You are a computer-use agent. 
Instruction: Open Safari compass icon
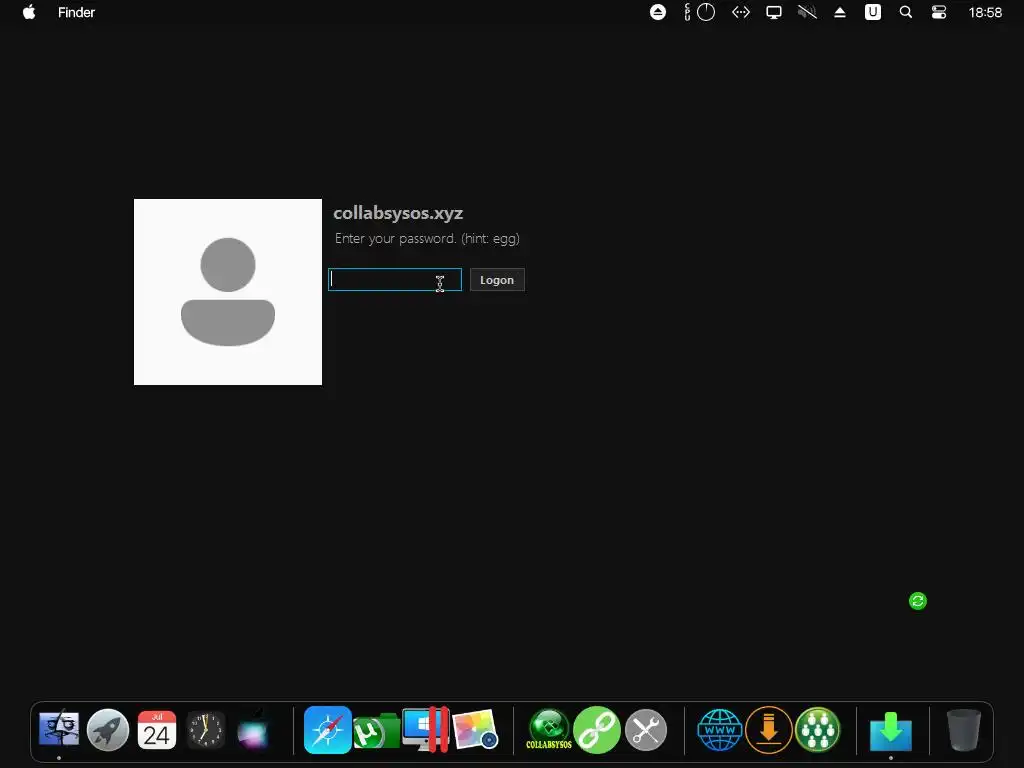tap(328, 729)
